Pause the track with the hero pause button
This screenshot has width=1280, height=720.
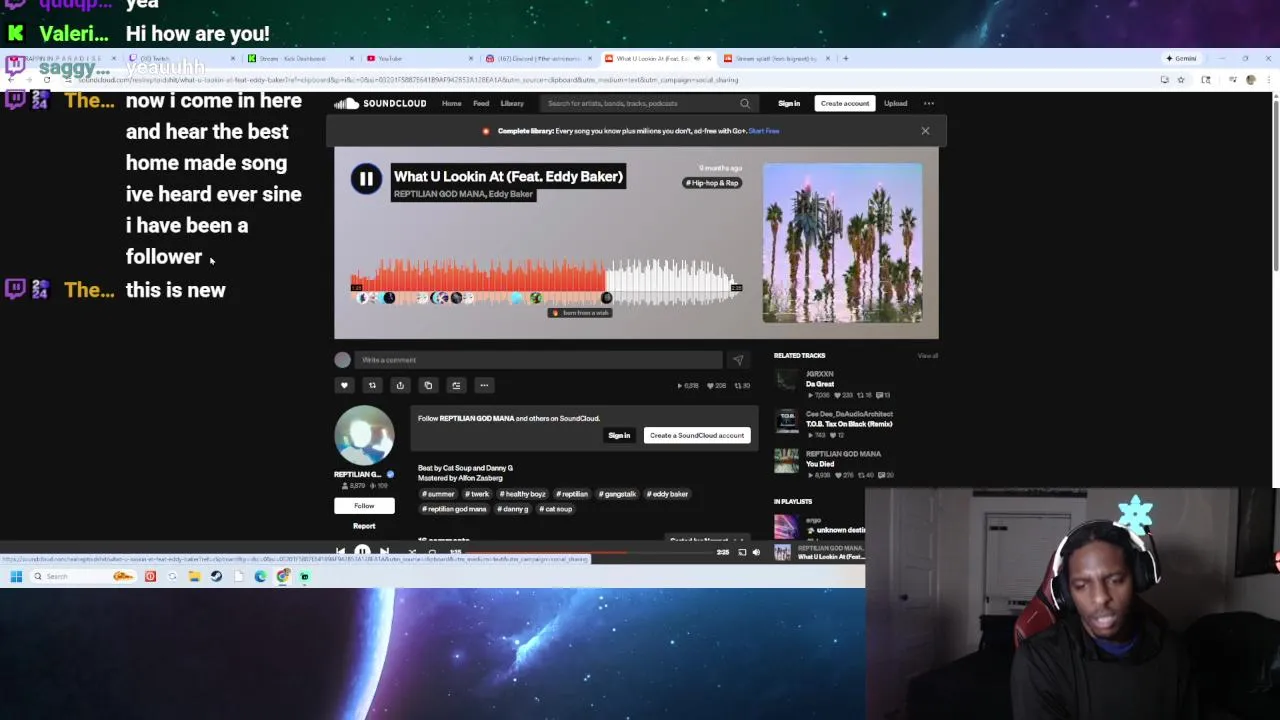(366, 179)
